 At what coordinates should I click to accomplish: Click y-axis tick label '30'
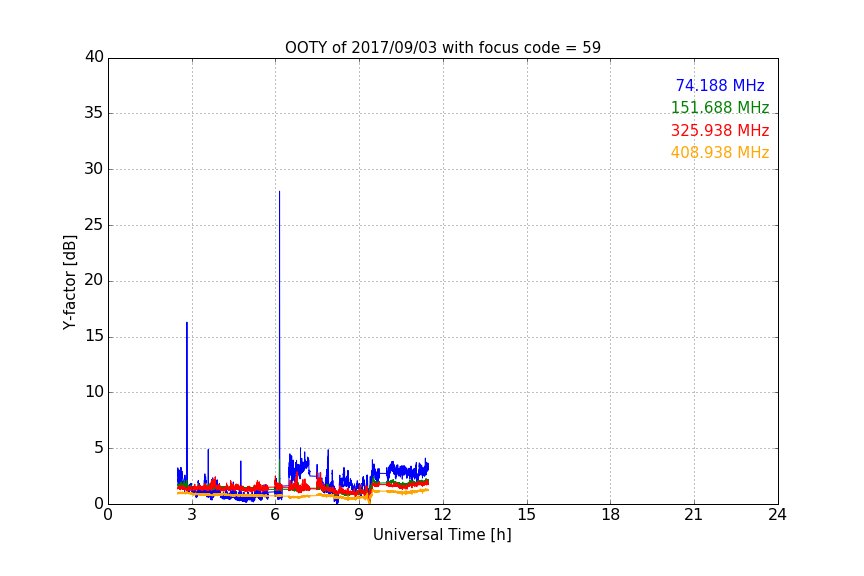coord(94,169)
